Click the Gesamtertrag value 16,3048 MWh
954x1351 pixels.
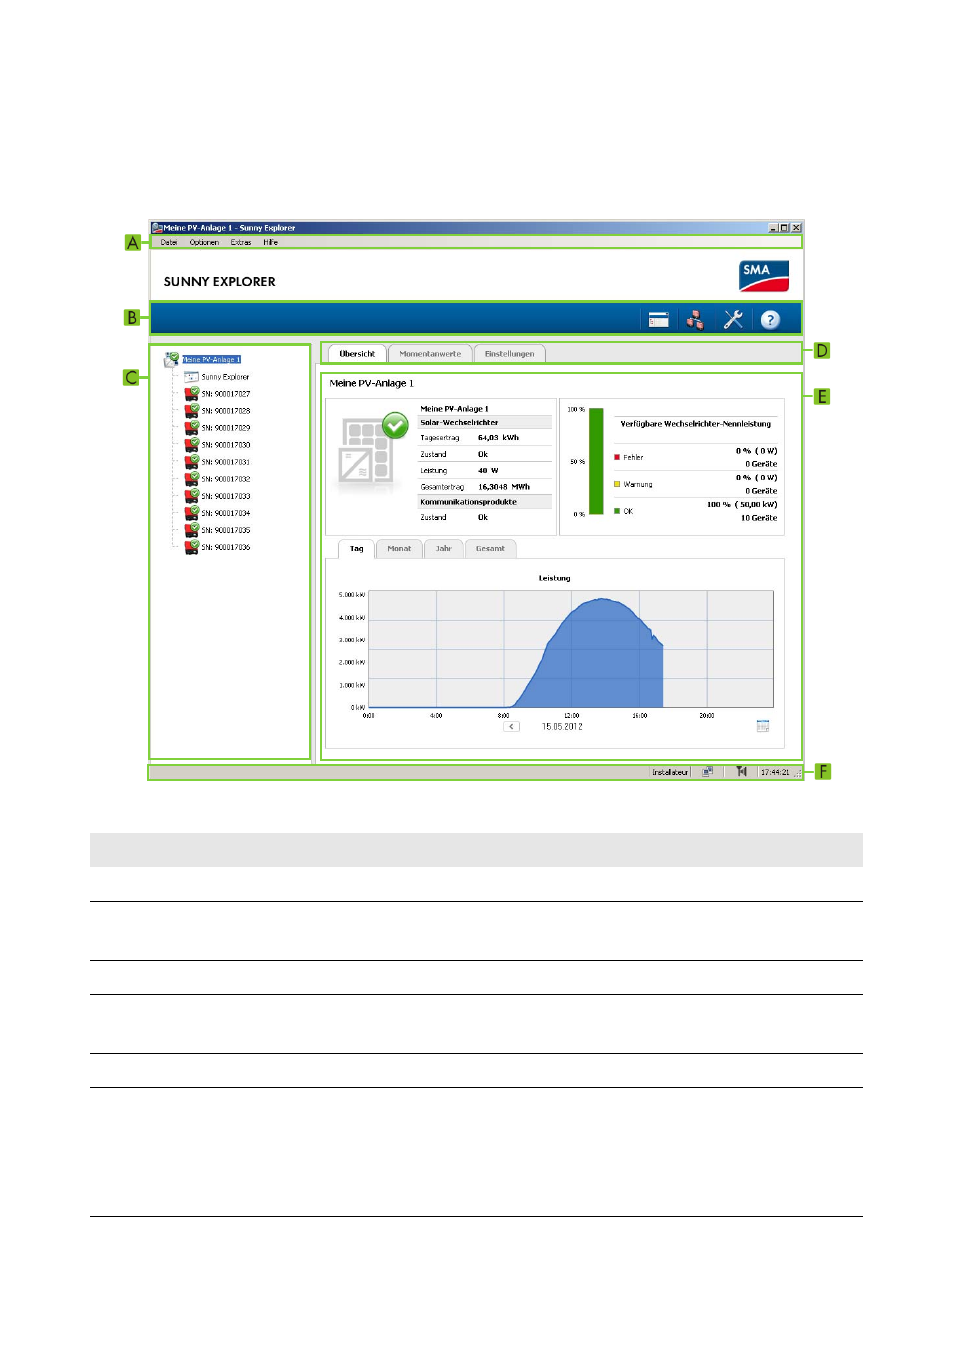tap(504, 487)
